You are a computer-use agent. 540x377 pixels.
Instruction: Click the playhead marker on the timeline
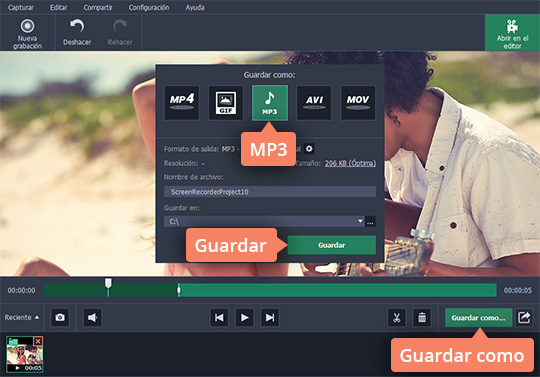coord(108,287)
